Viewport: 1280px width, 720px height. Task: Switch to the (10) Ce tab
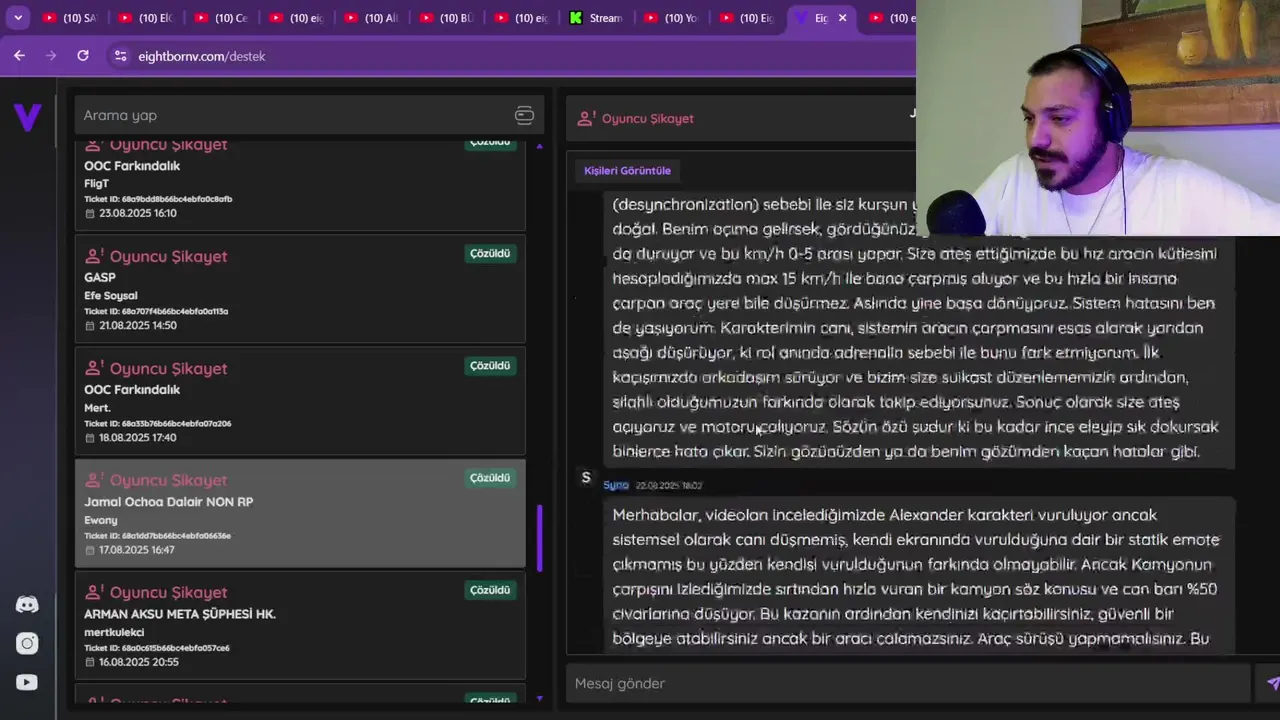[x=221, y=18]
